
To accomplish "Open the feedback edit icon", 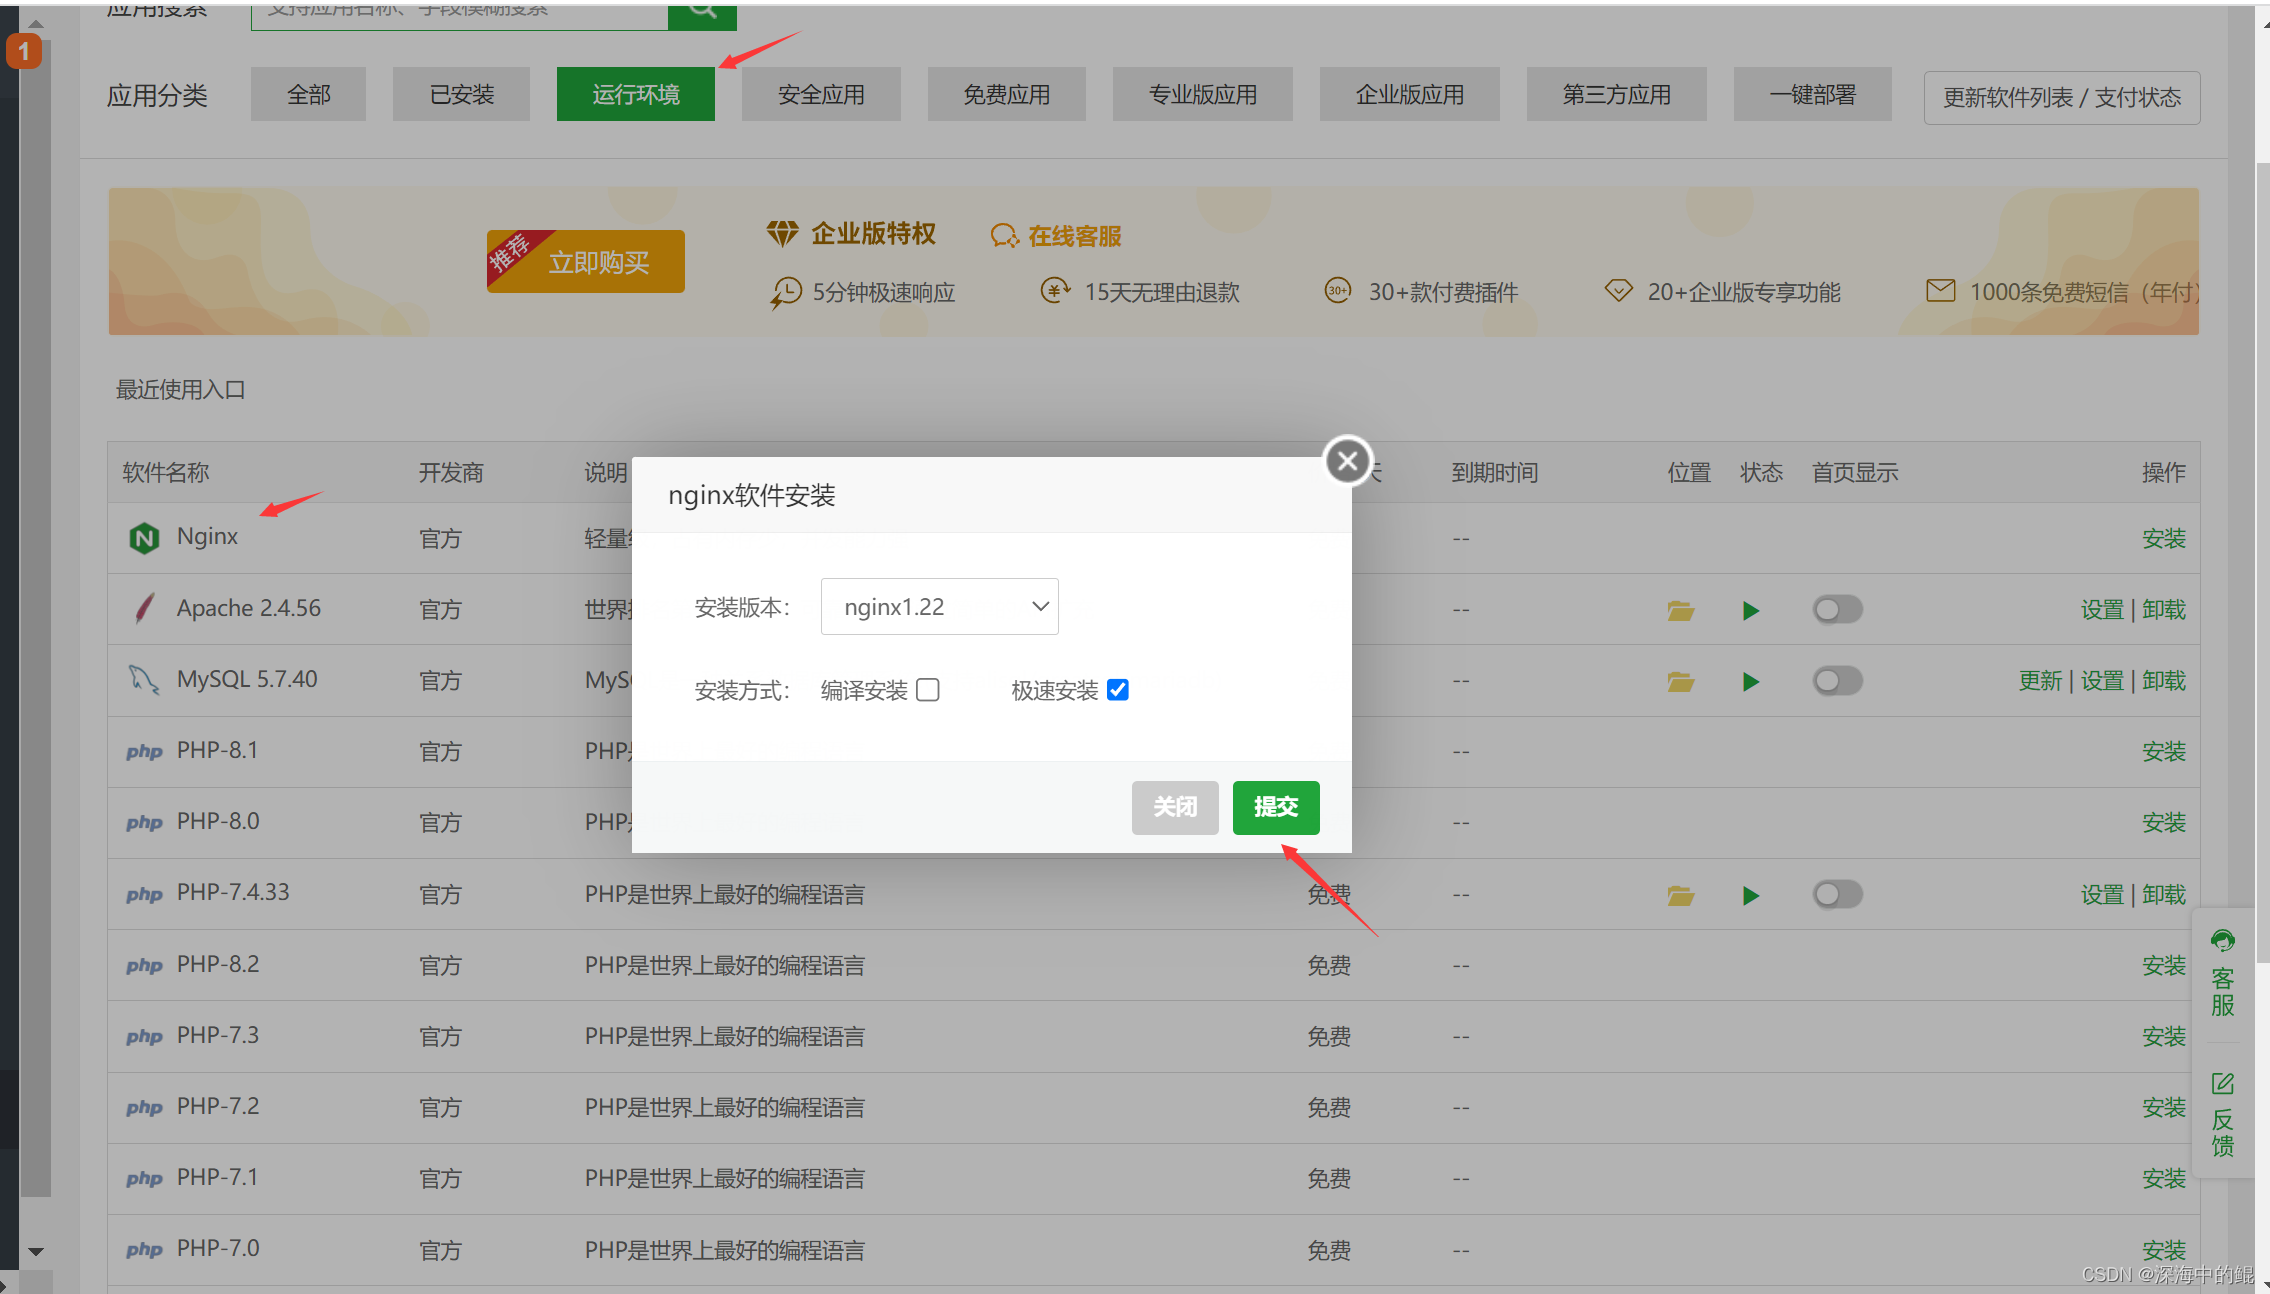I will (2222, 1084).
